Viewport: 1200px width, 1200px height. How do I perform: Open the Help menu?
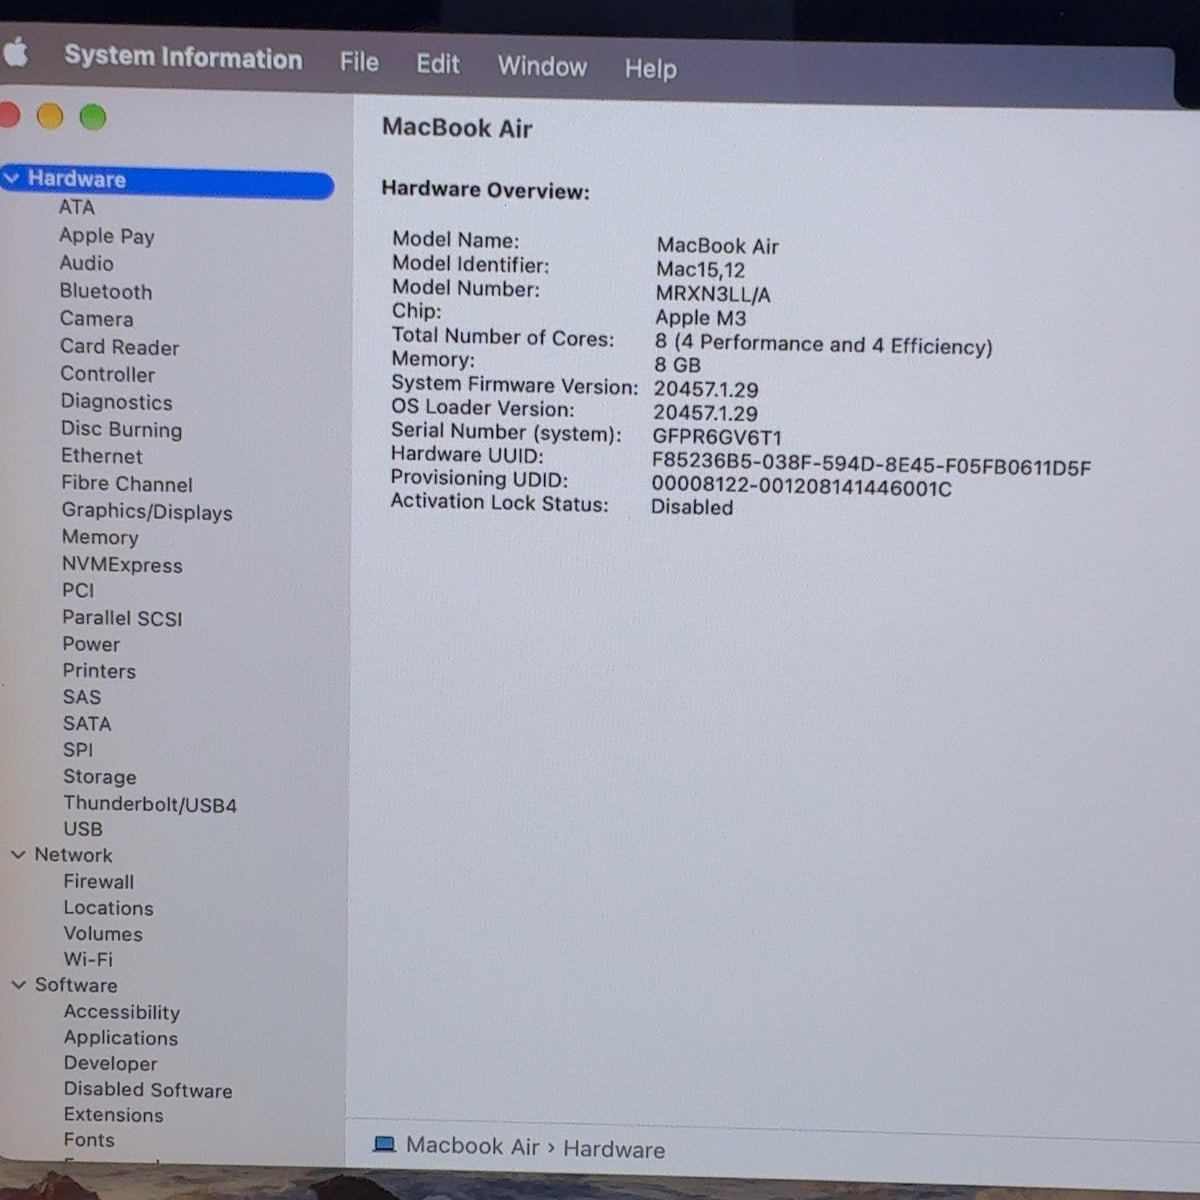pos(651,68)
